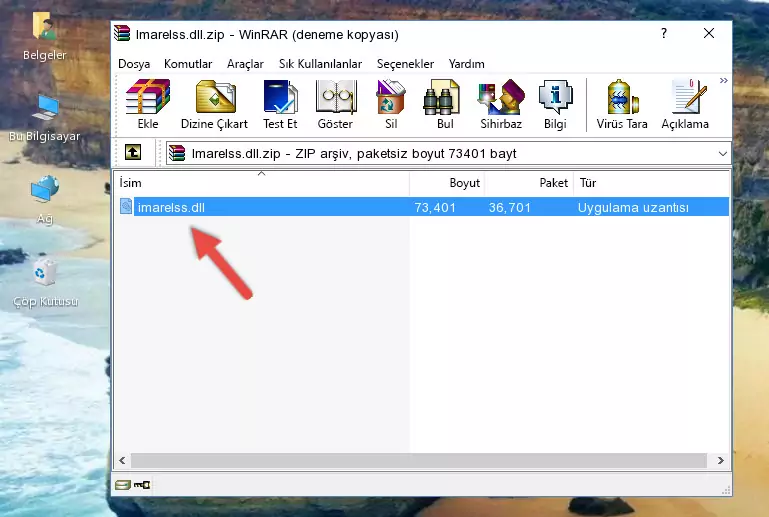Expand the address bar path dropdown
This screenshot has width=769, height=517.
[722, 154]
